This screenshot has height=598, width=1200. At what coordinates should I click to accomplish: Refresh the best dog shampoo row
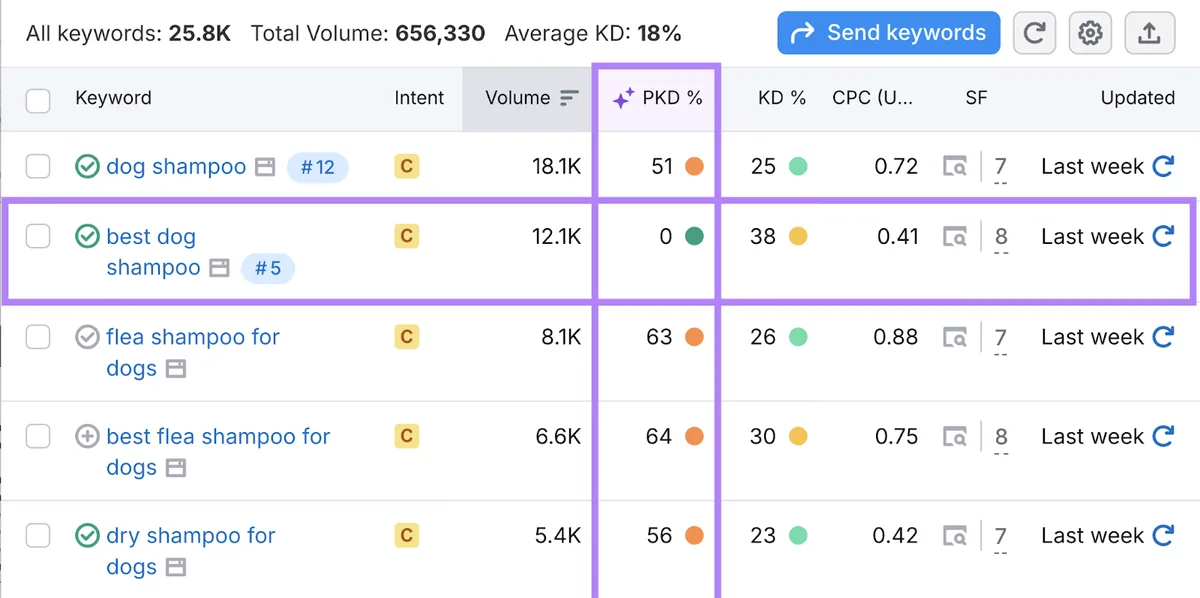point(1163,237)
